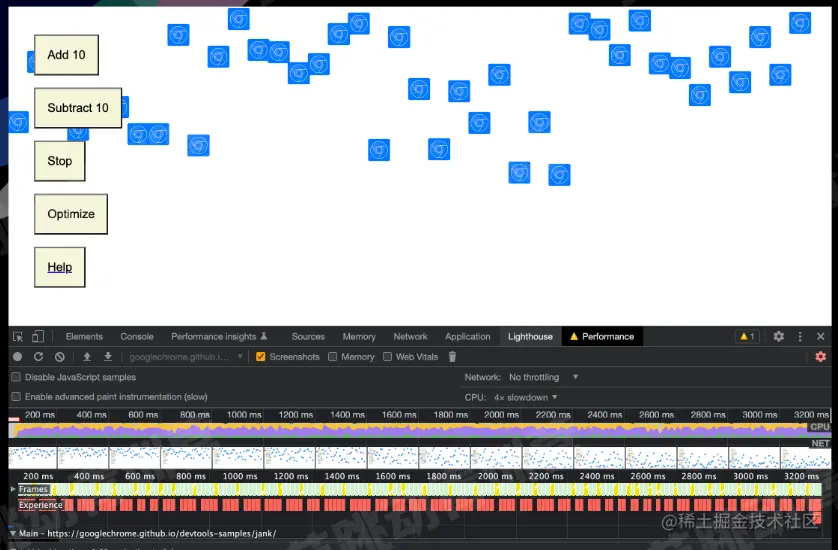Click the yellow warning issues badge
The width and height of the screenshot is (838, 550).
(x=747, y=336)
